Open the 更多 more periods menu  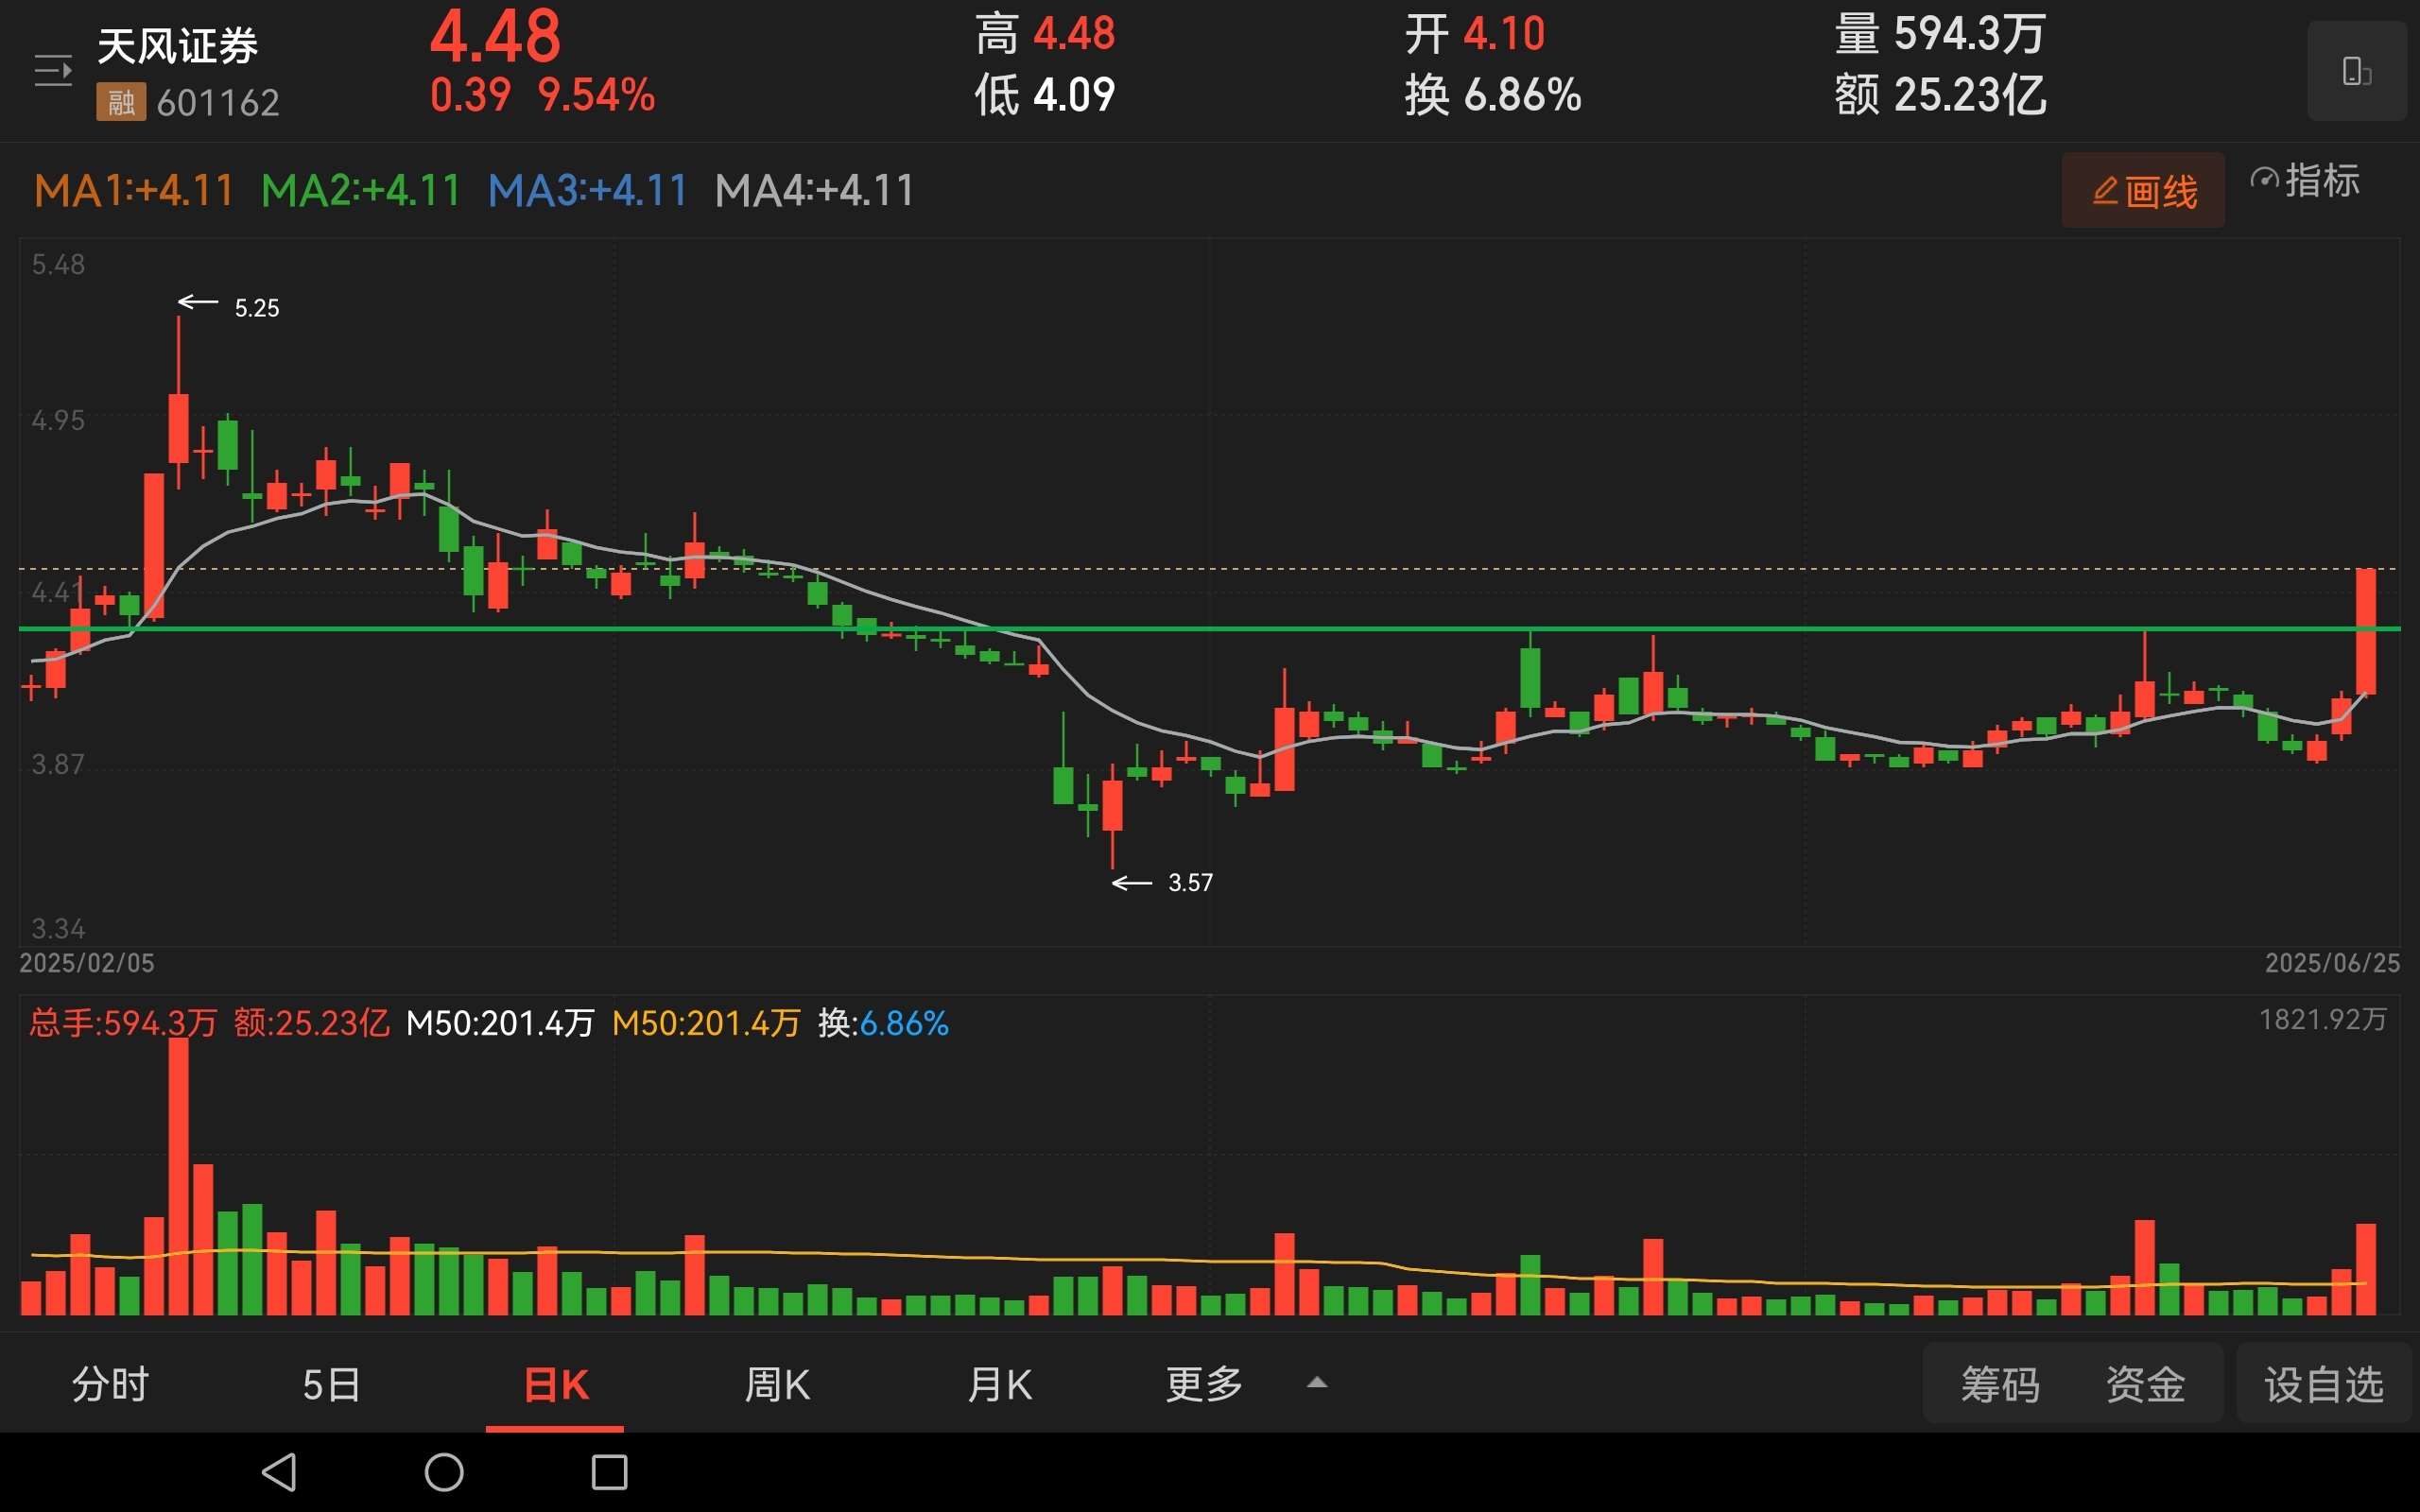pyautogui.click(x=1204, y=1384)
